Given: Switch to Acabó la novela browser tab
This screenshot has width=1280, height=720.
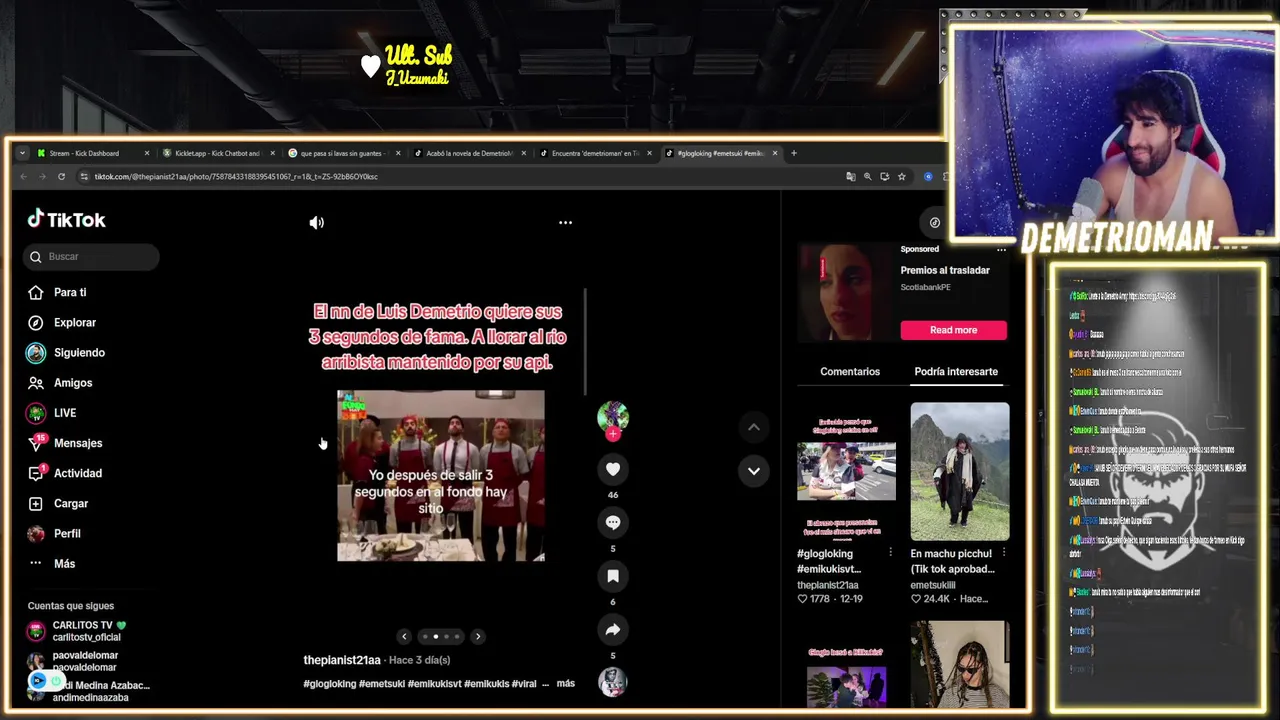Looking at the screenshot, I should pos(469,153).
